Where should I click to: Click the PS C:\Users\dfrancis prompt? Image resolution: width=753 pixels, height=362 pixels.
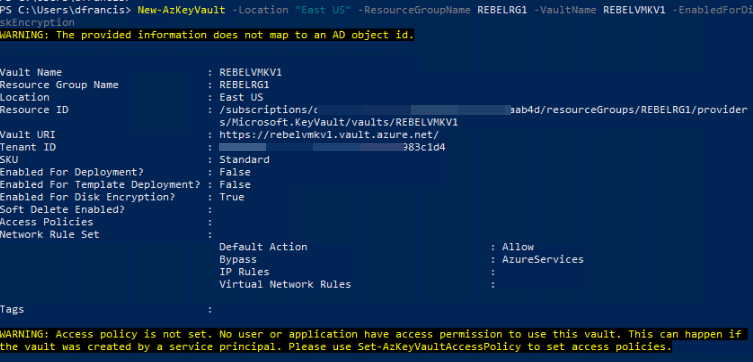pyautogui.click(x=66, y=10)
